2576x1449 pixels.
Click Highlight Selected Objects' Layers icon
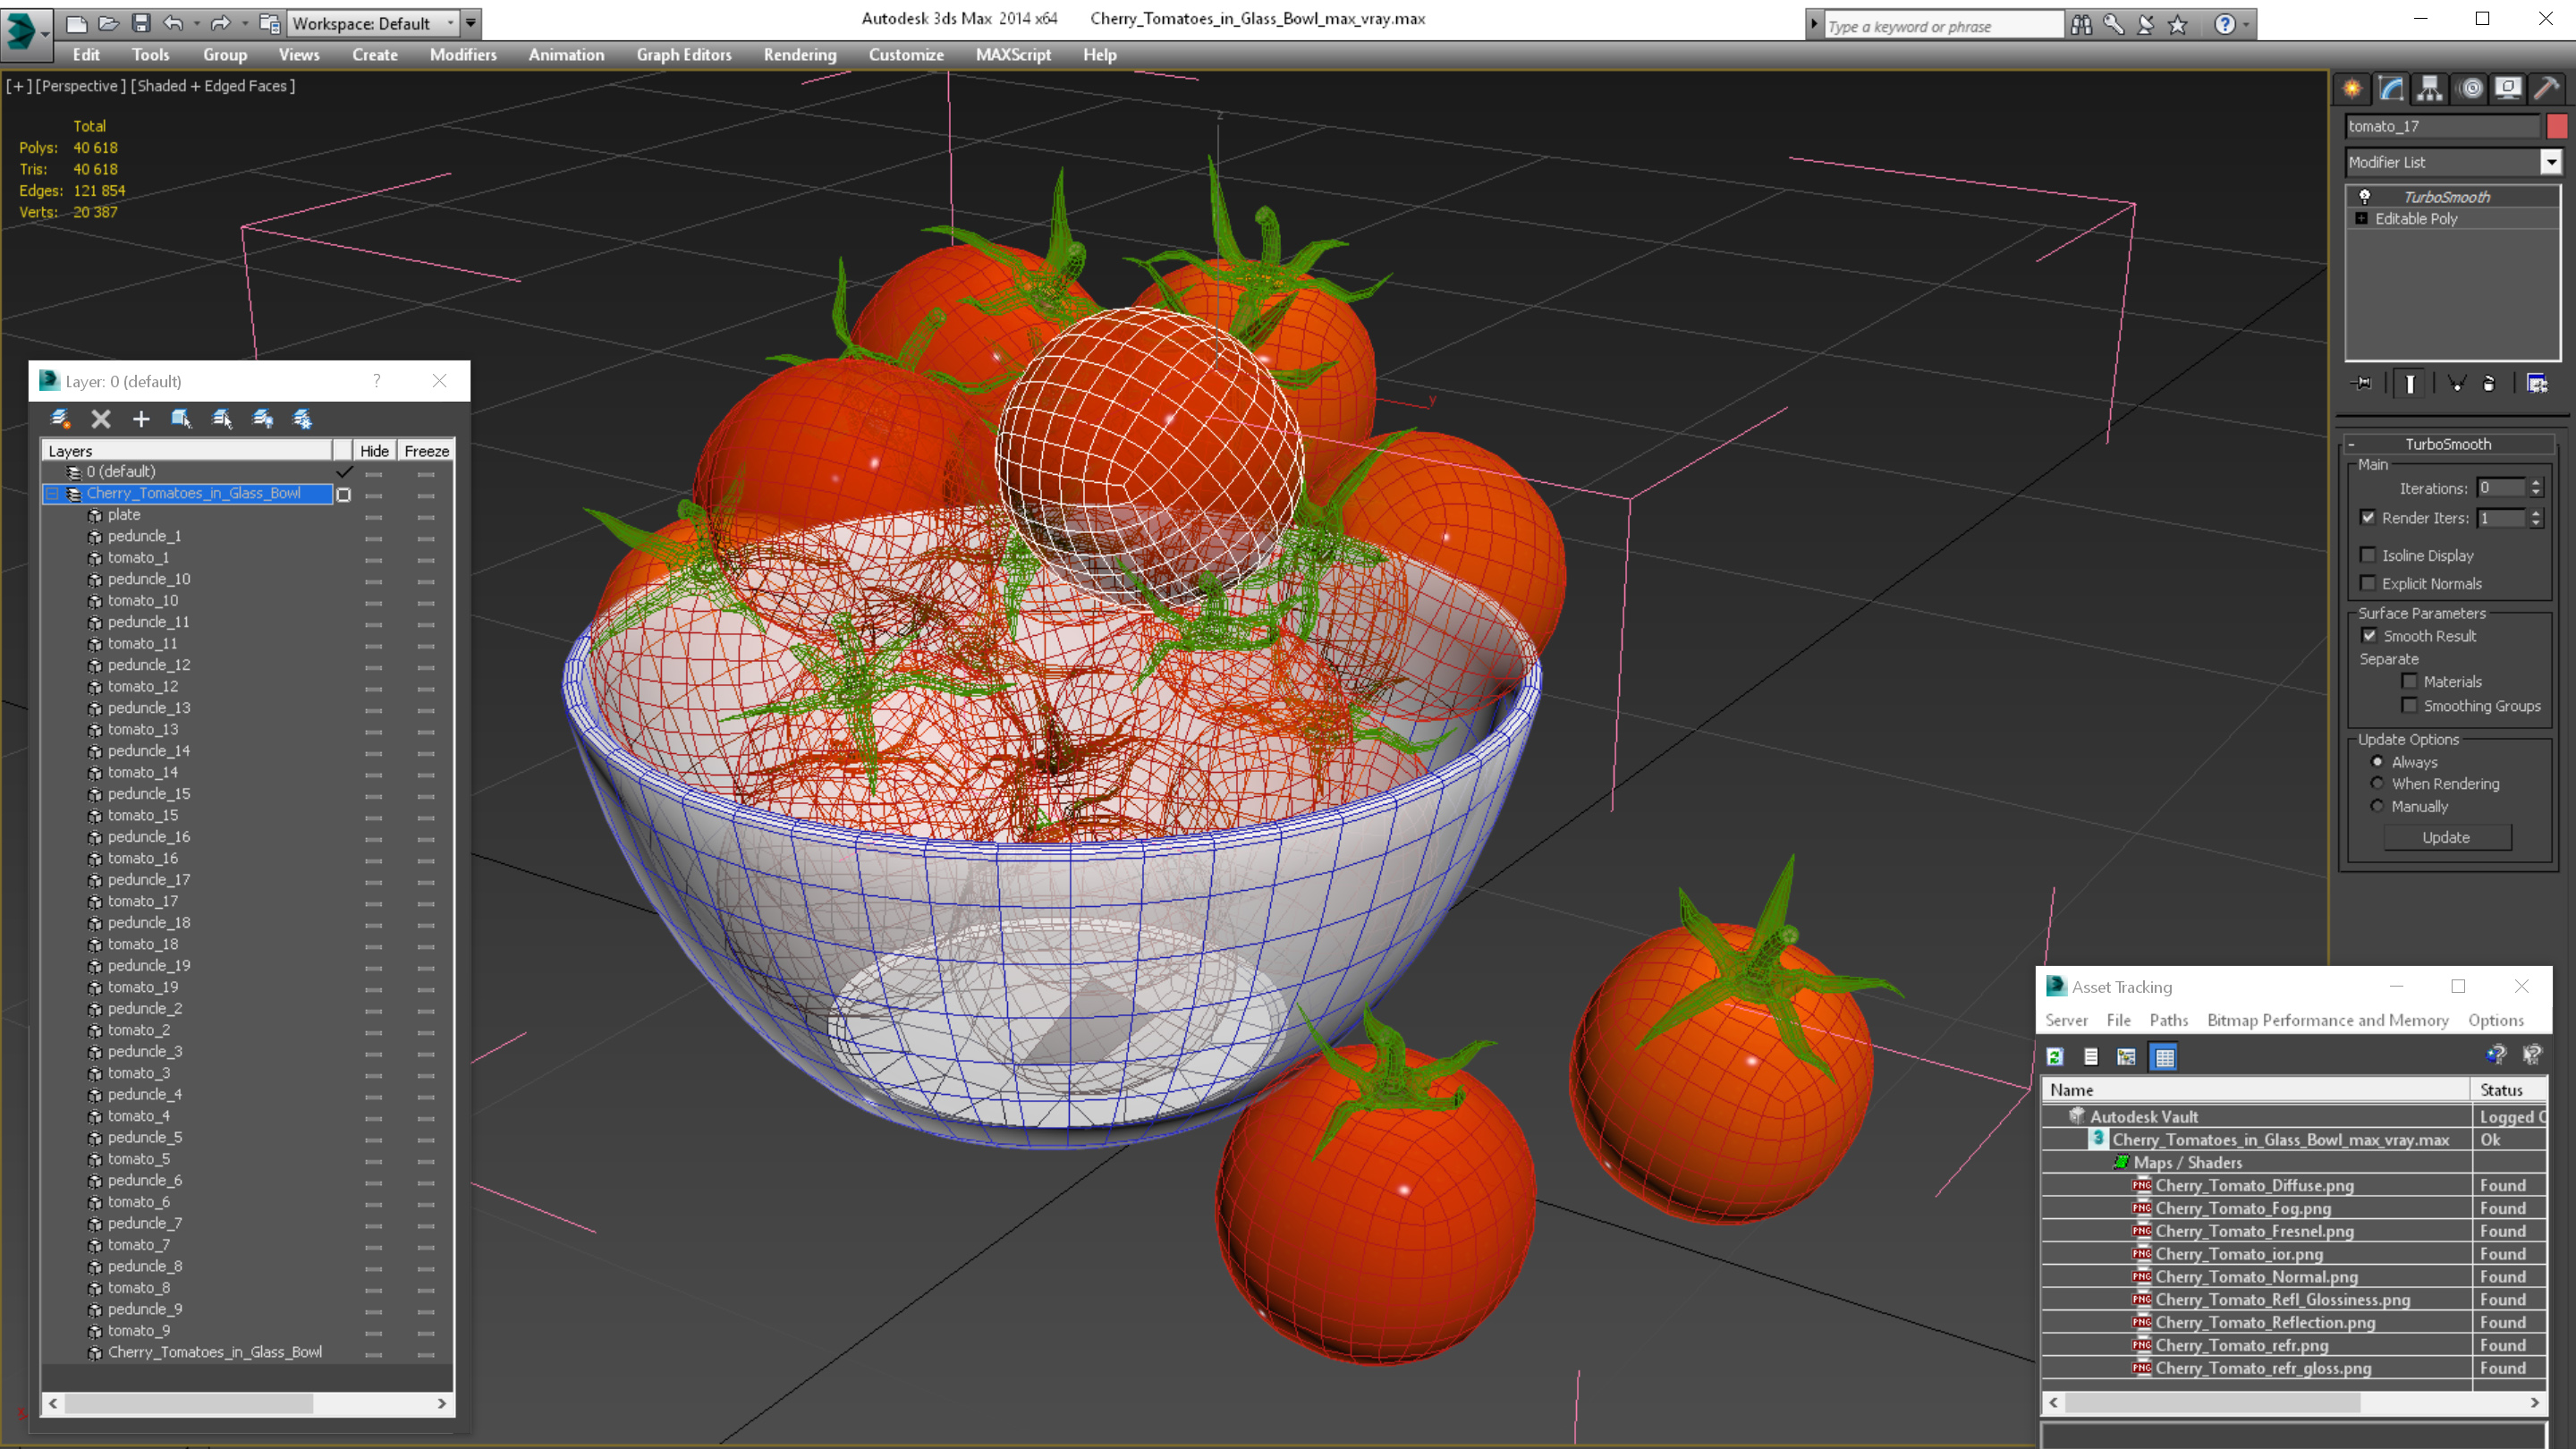[x=222, y=419]
